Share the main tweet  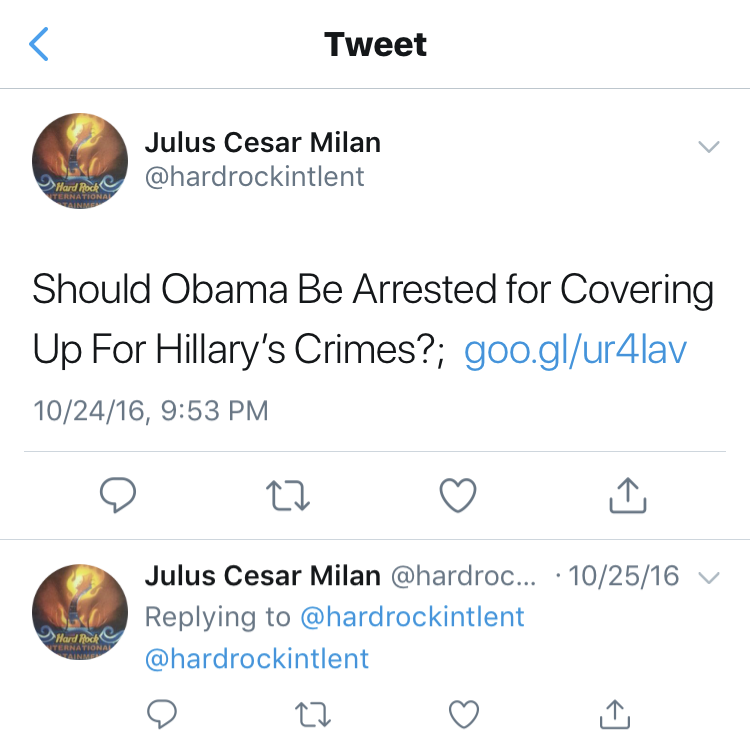(628, 495)
